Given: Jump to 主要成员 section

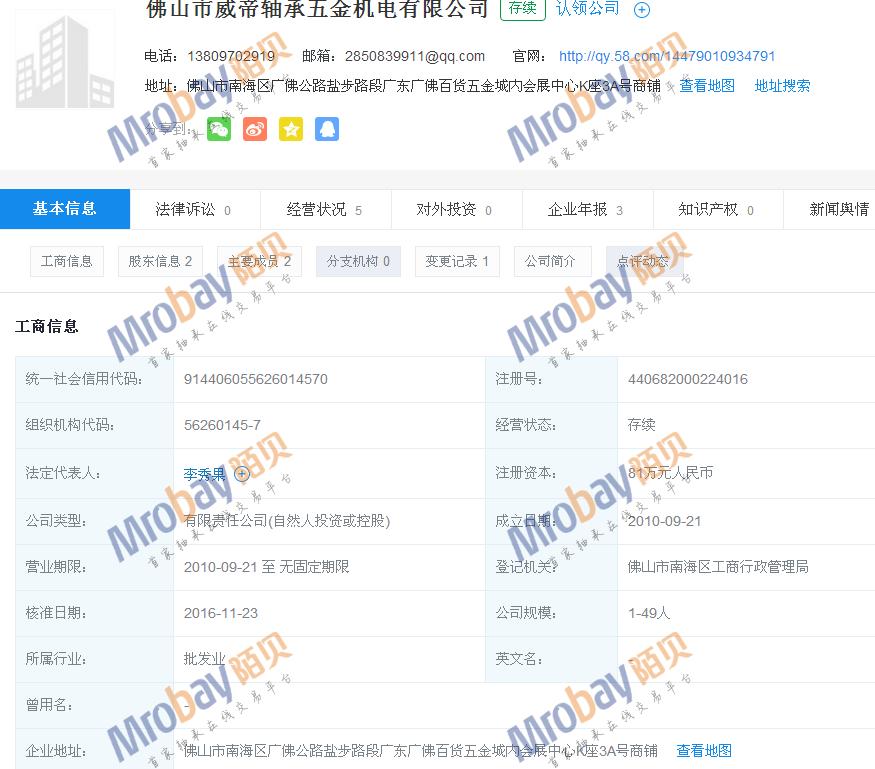Looking at the screenshot, I should (259, 261).
